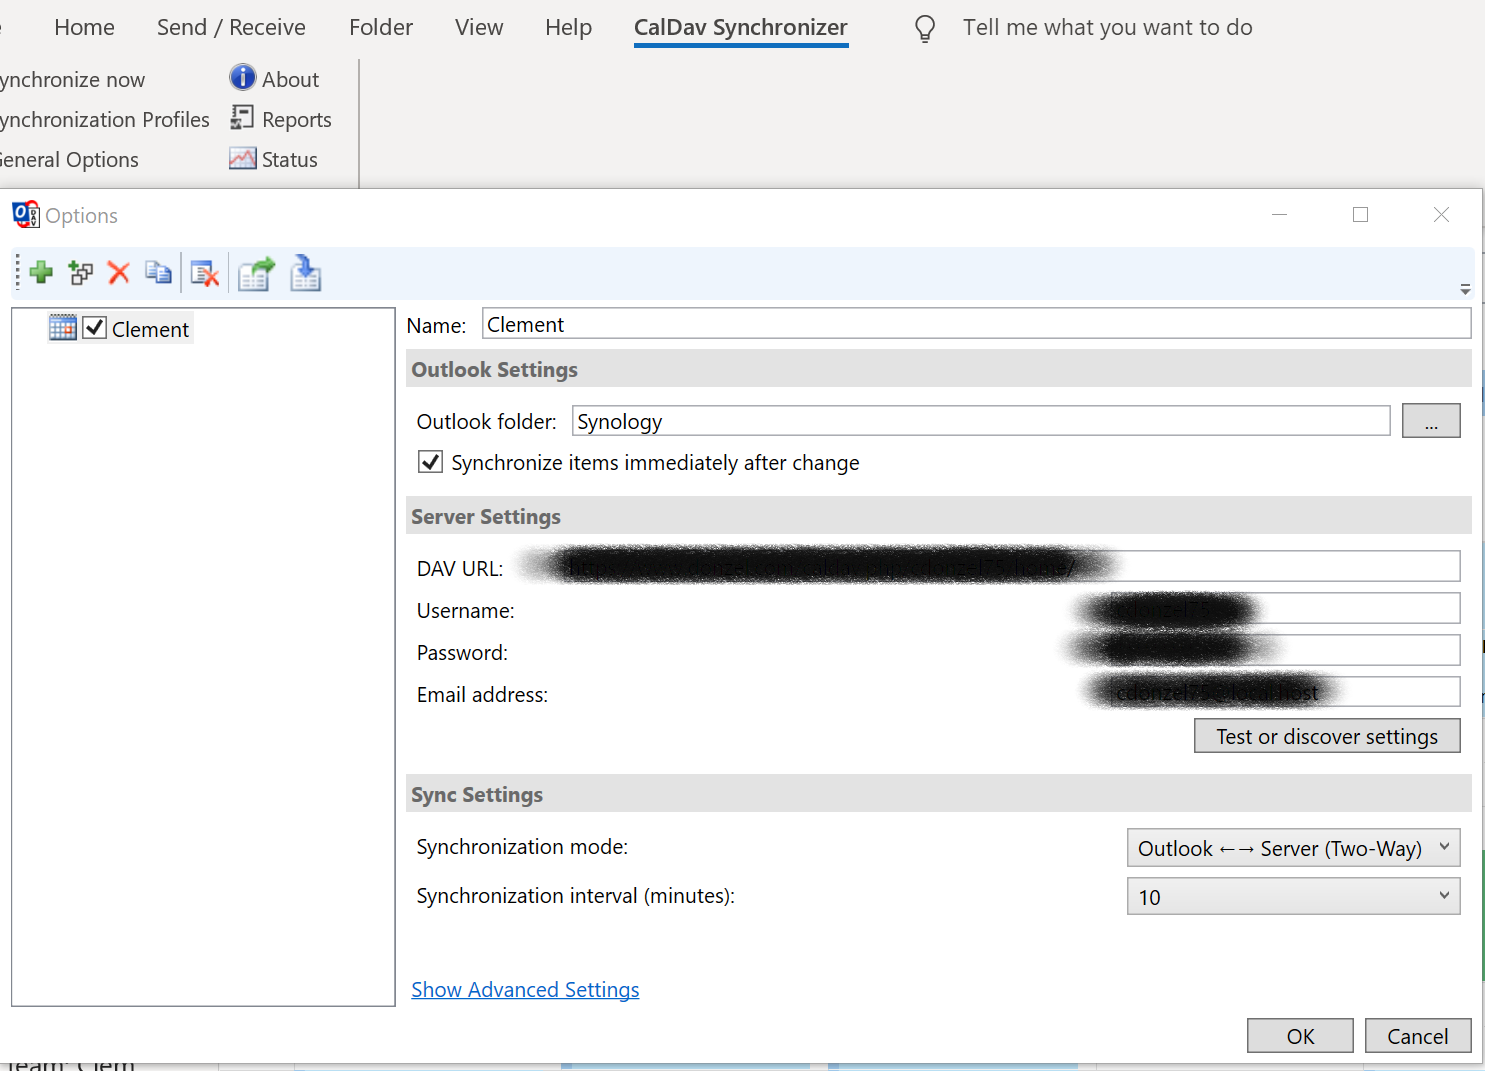Copy the selected profile icon
1485x1071 pixels.
point(158,272)
